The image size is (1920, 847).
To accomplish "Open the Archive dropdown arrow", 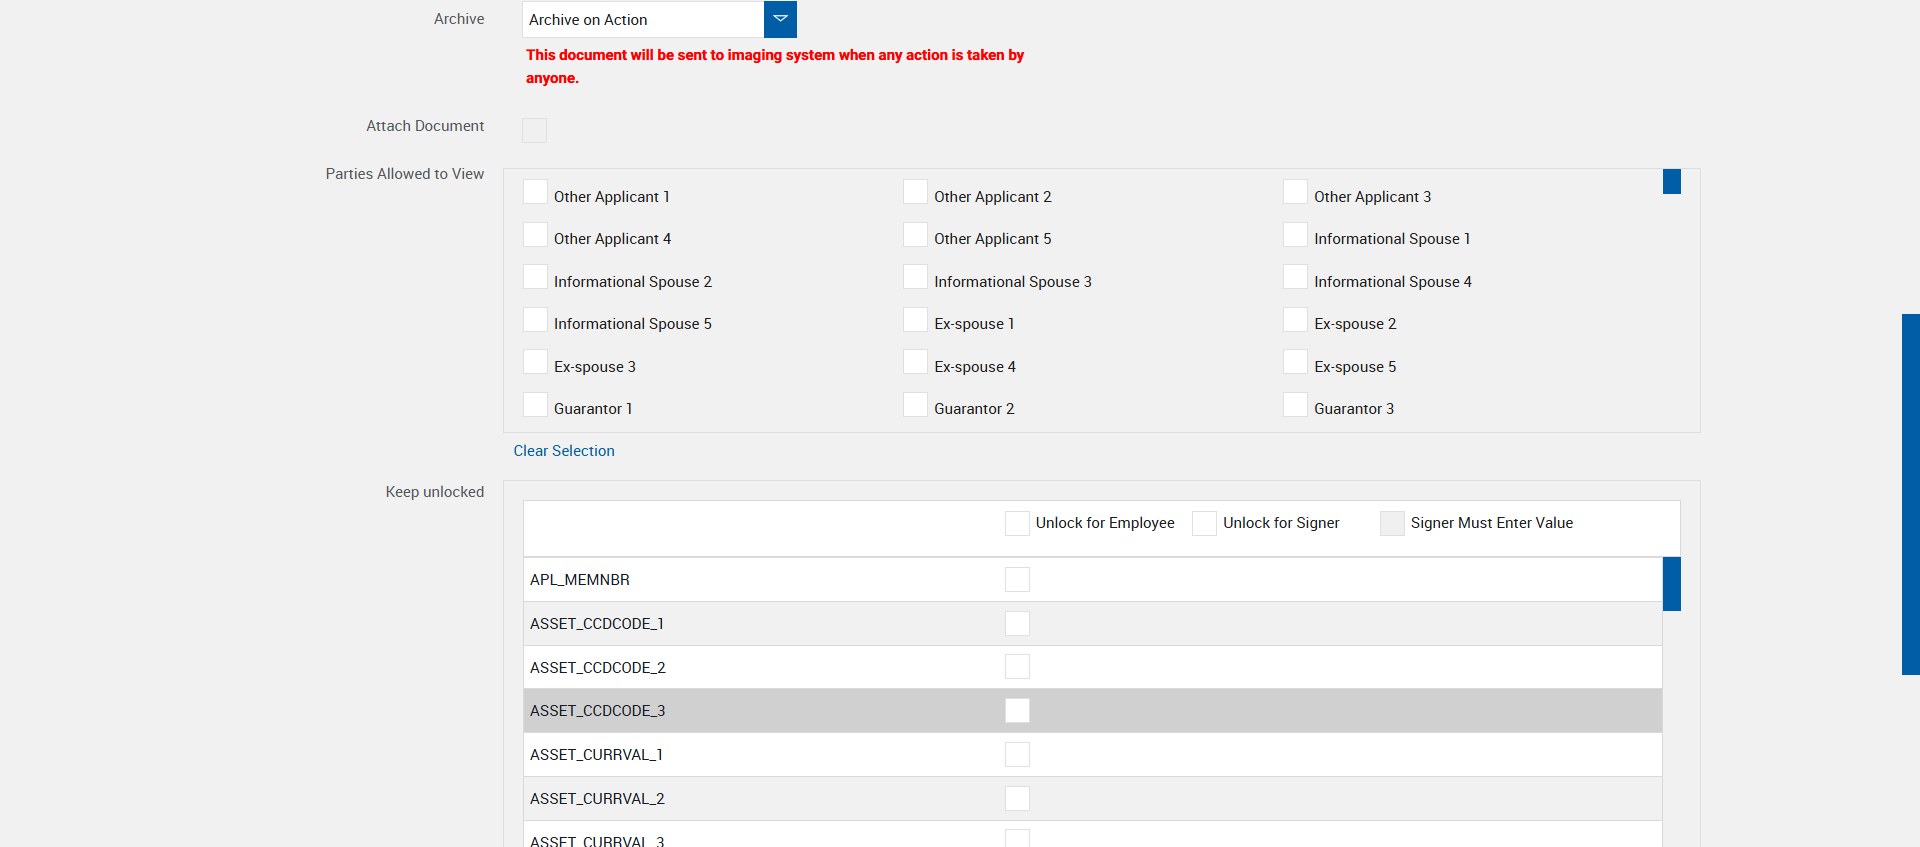I will [780, 19].
